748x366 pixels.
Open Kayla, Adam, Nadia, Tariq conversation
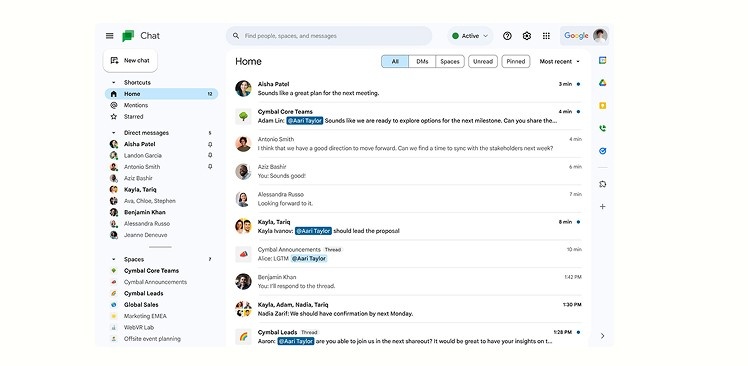pyautogui.click(x=408, y=309)
